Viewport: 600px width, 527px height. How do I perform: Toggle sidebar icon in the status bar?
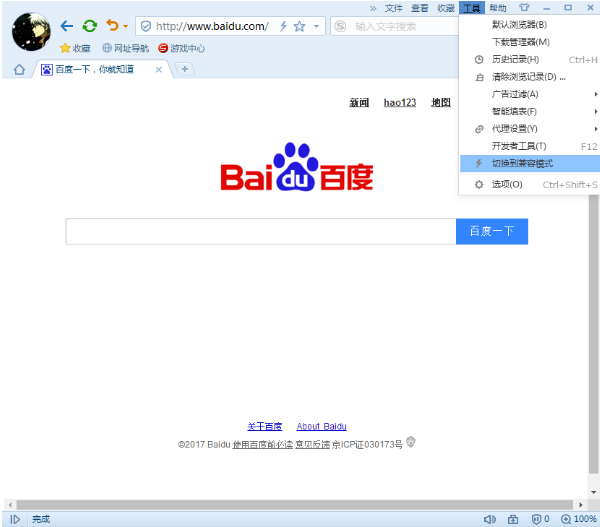click(x=15, y=519)
